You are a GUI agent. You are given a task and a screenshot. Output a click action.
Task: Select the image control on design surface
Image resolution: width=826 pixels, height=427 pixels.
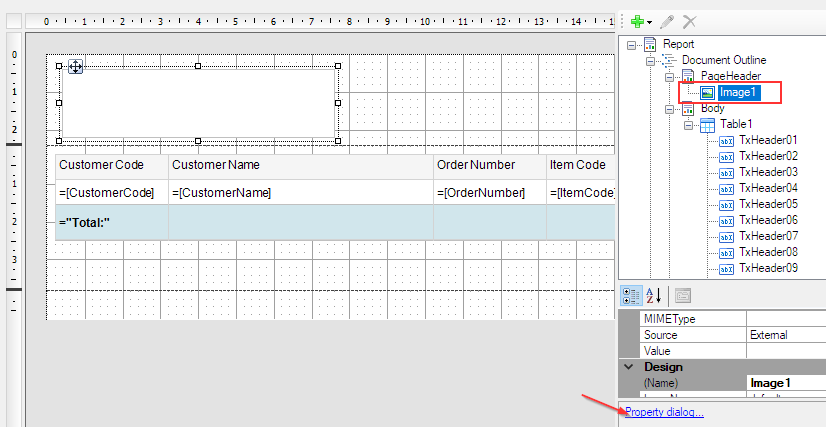click(x=198, y=103)
